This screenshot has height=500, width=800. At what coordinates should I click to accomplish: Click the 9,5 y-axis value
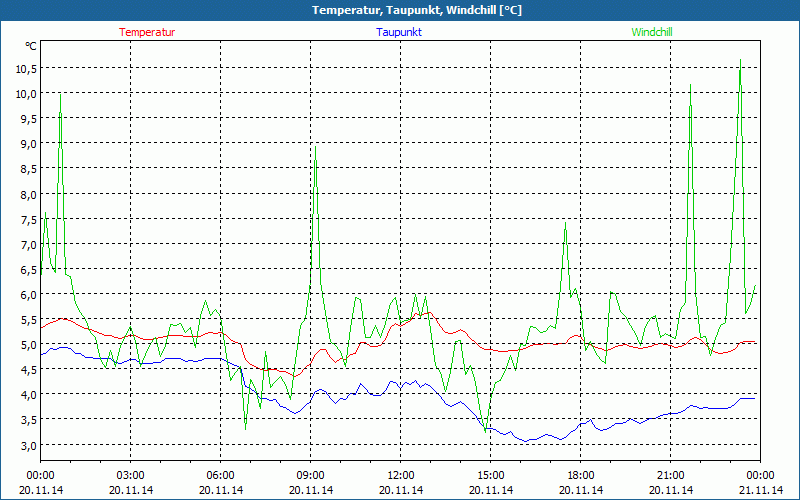tap(29, 119)
